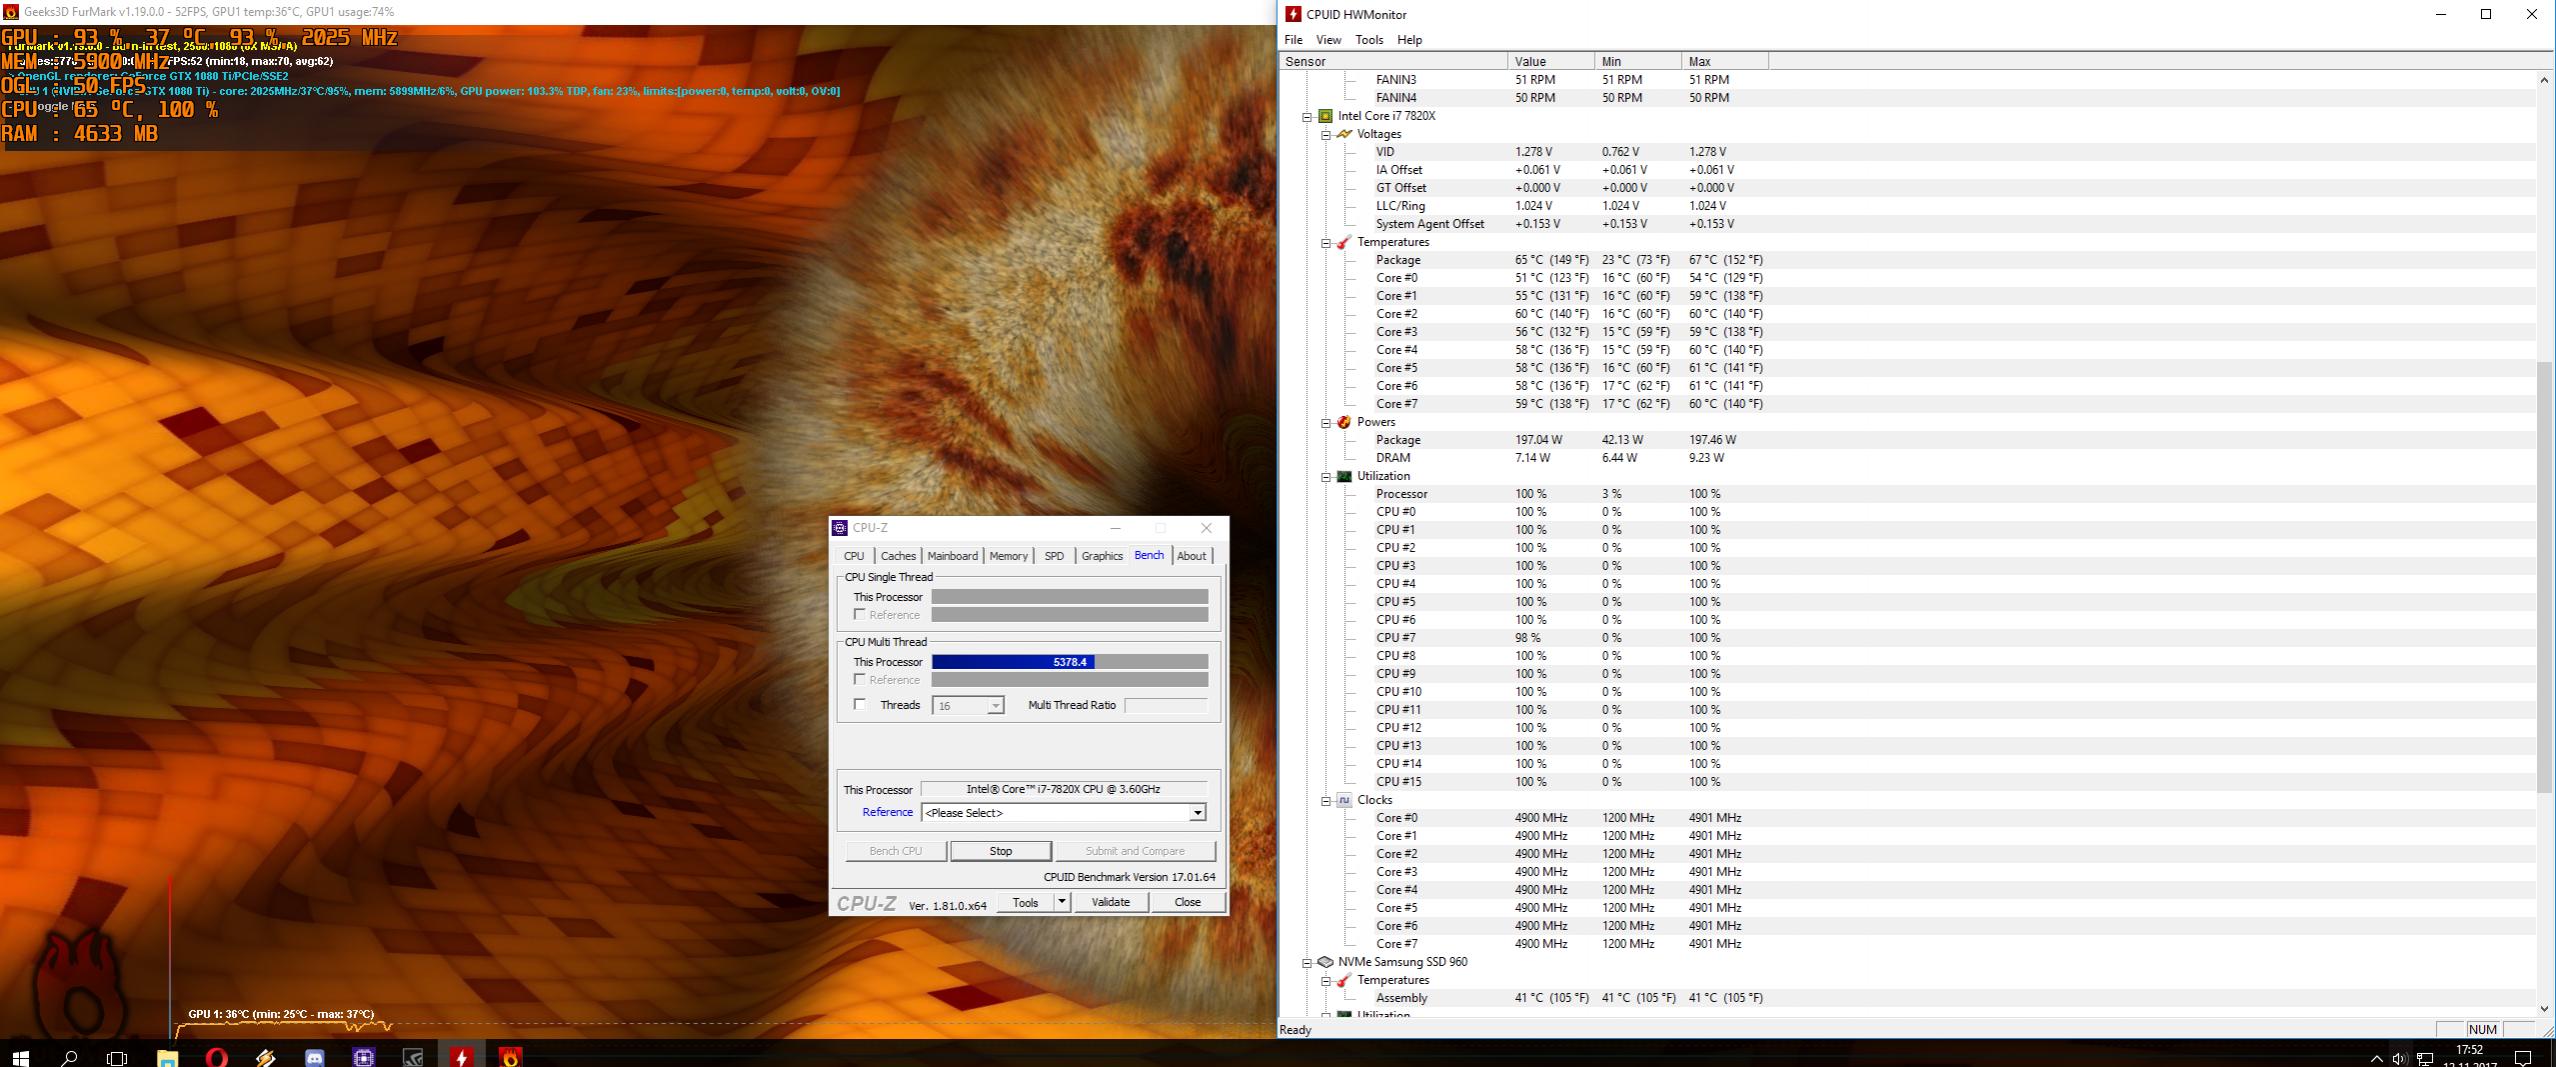
Task: Switch to CPU-Z via its taskbar icon
Action: pyautogui.click(x=363, y=1056)
